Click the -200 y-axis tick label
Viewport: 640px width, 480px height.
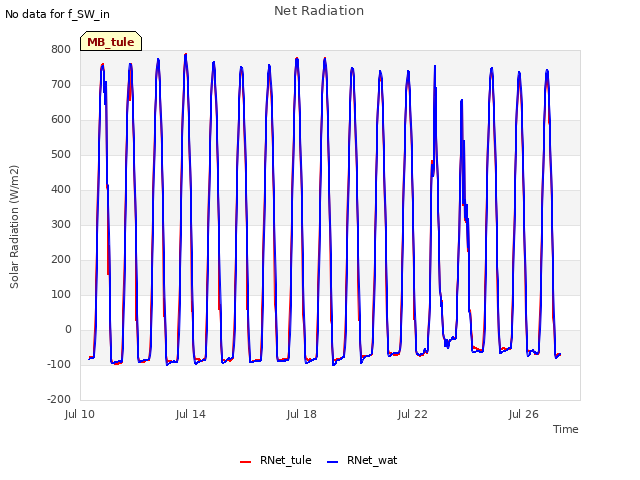tap(59, 400)
